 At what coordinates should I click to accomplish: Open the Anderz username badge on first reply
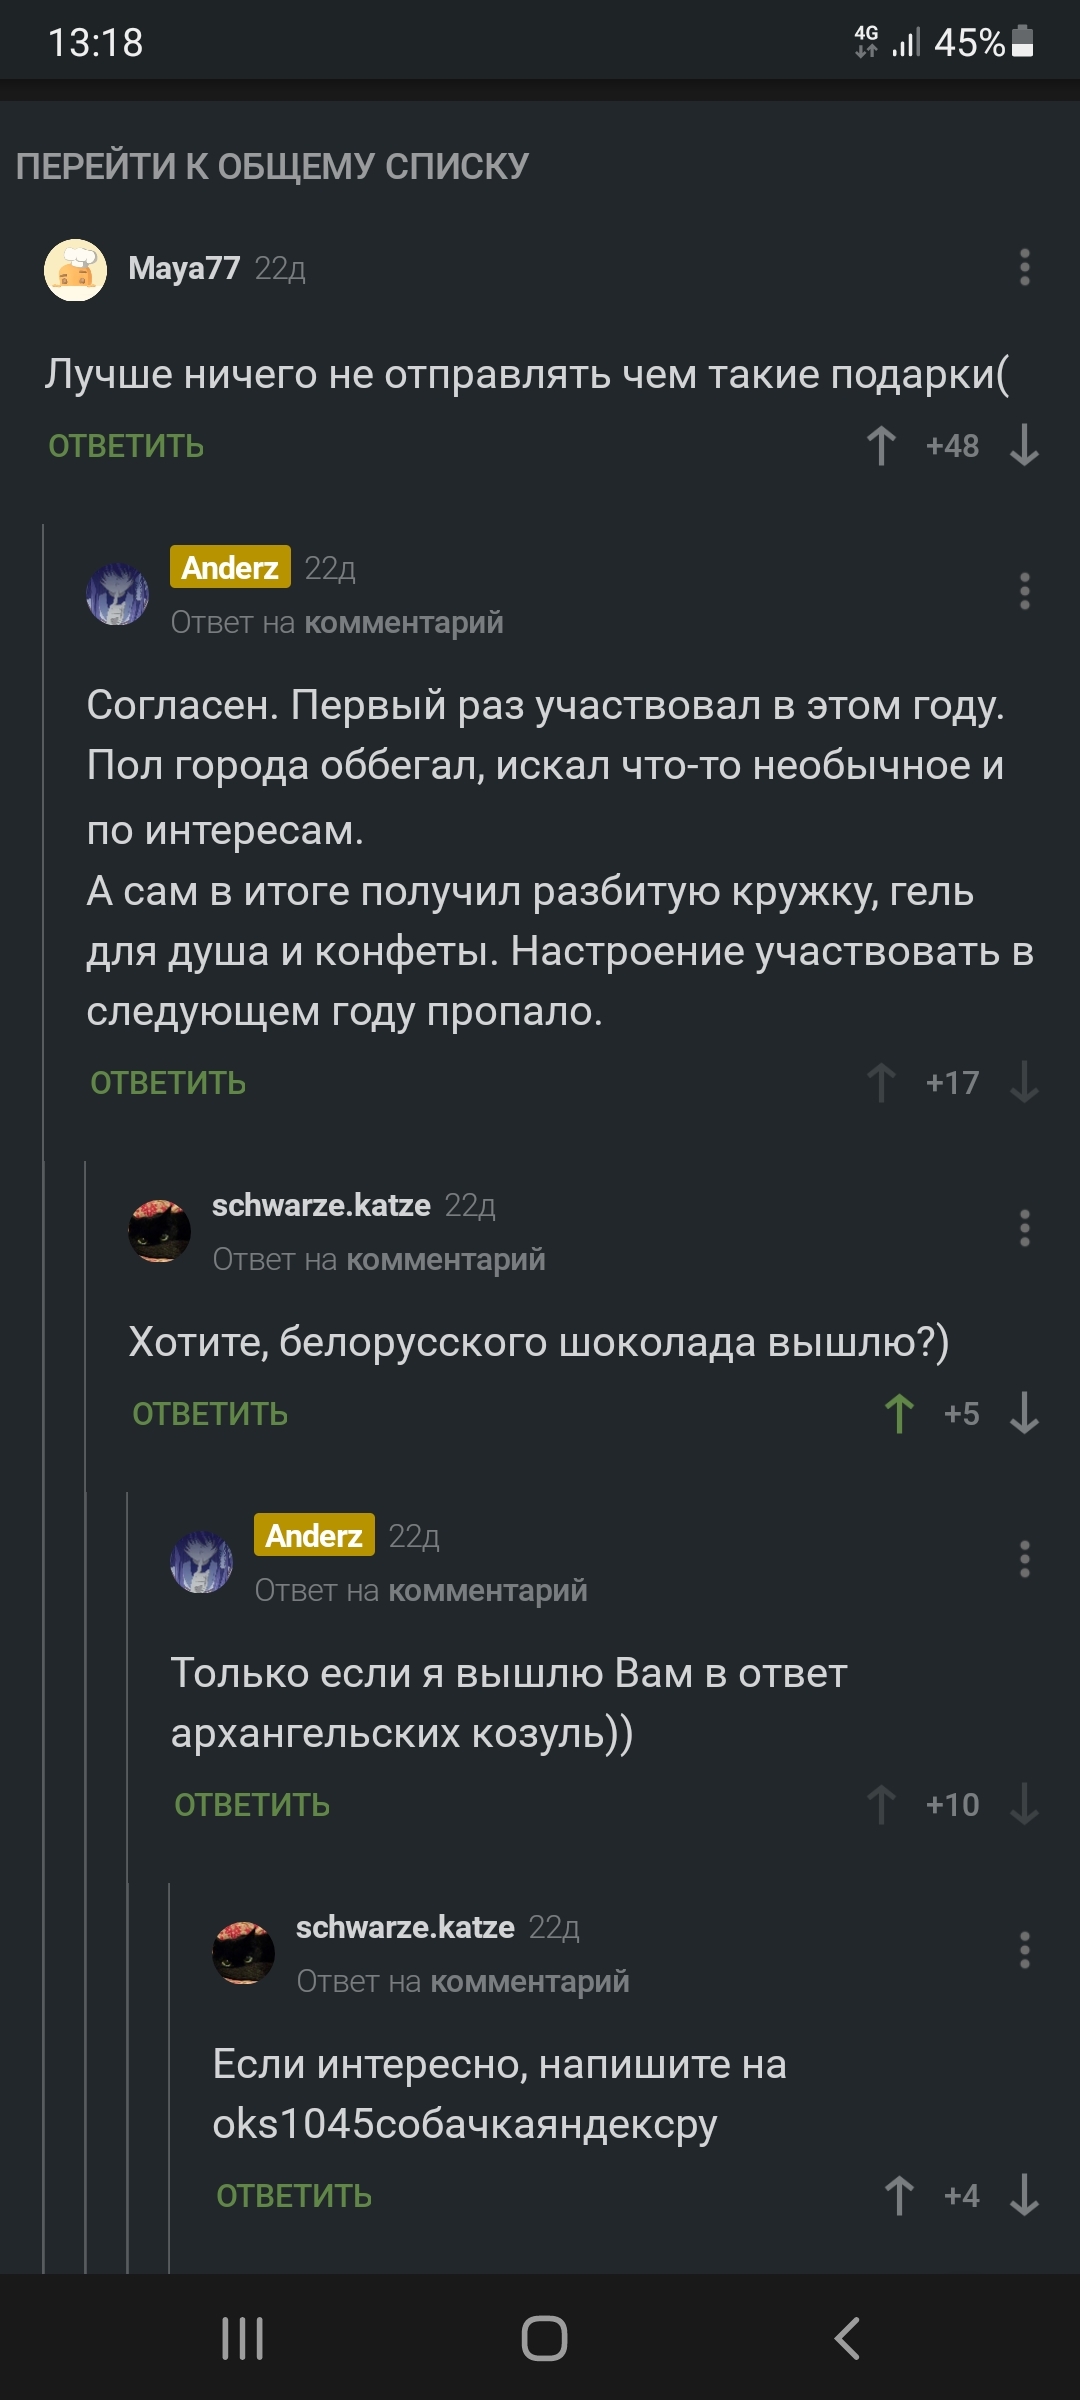(x=230, y=568)
